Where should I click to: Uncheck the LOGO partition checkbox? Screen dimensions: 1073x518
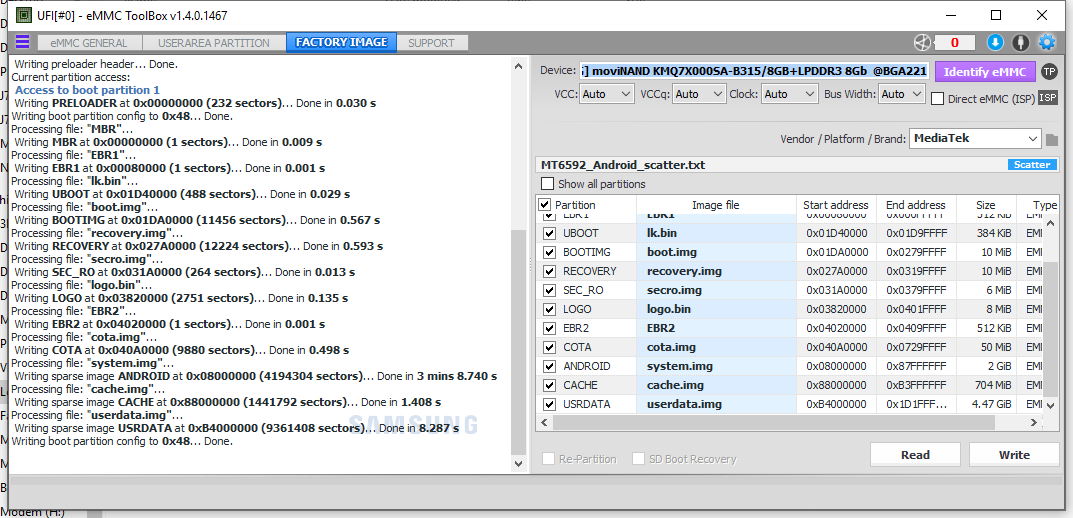click(549, 309)
